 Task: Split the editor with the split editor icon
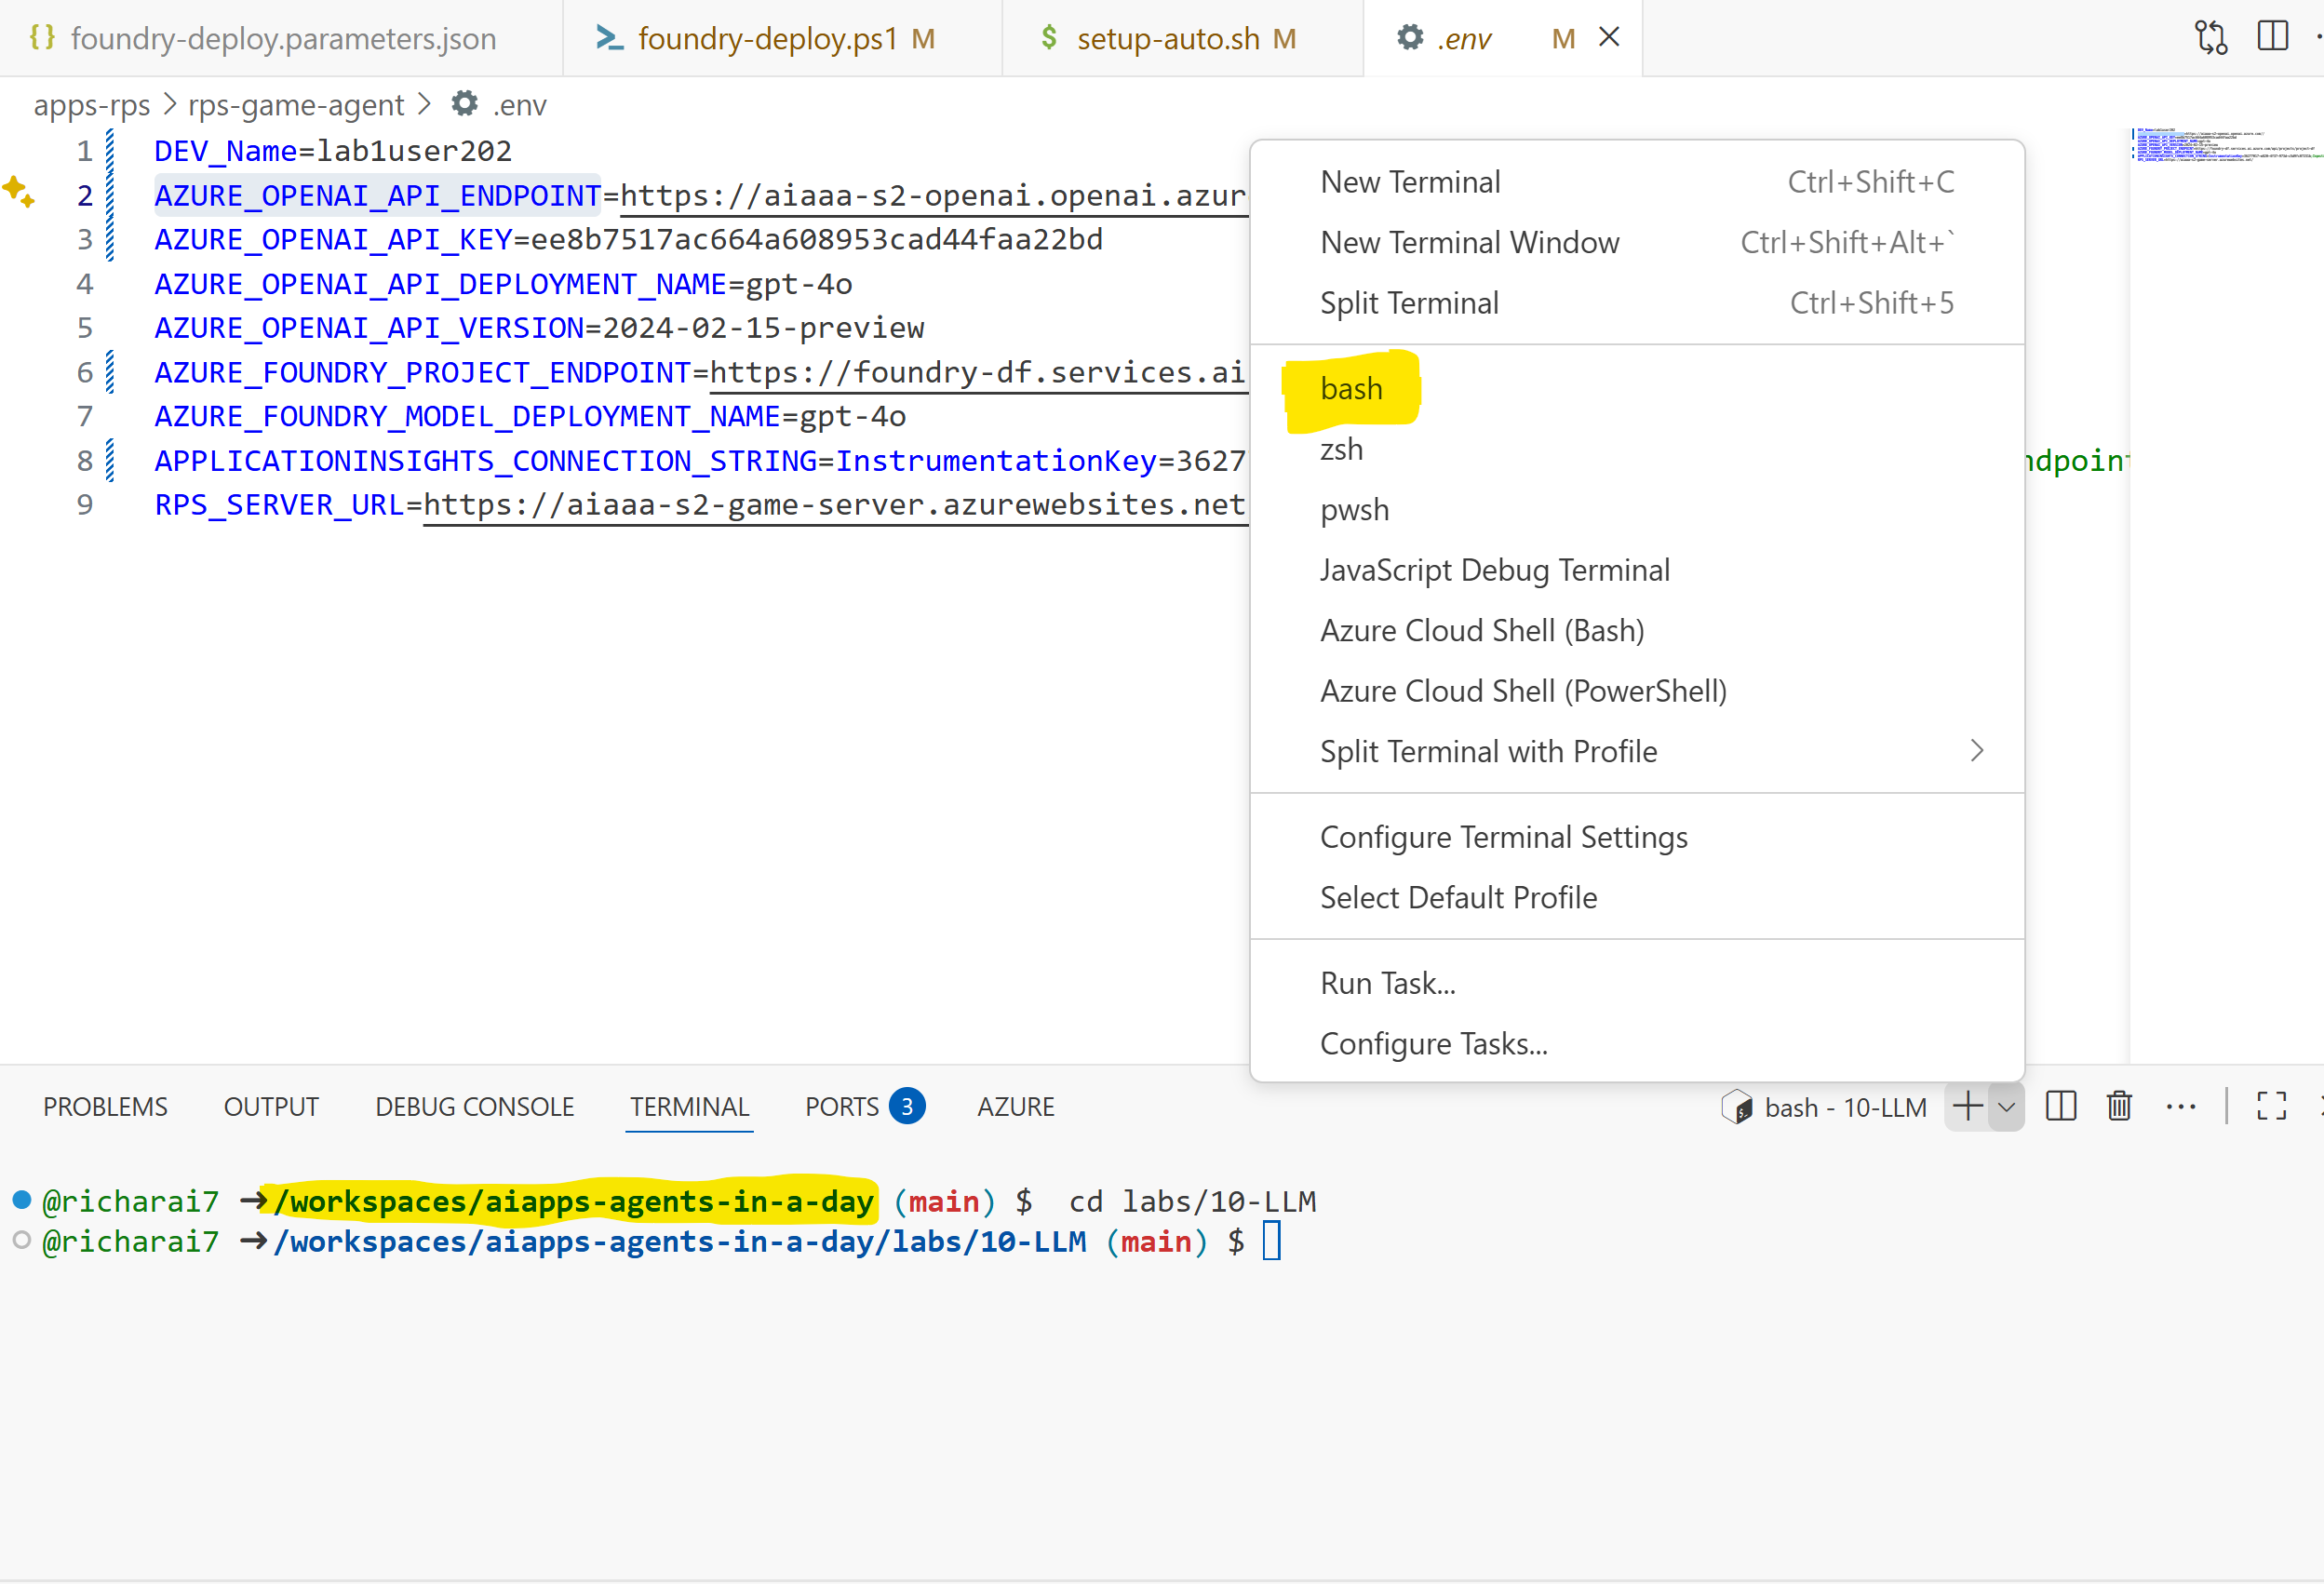2271,37
